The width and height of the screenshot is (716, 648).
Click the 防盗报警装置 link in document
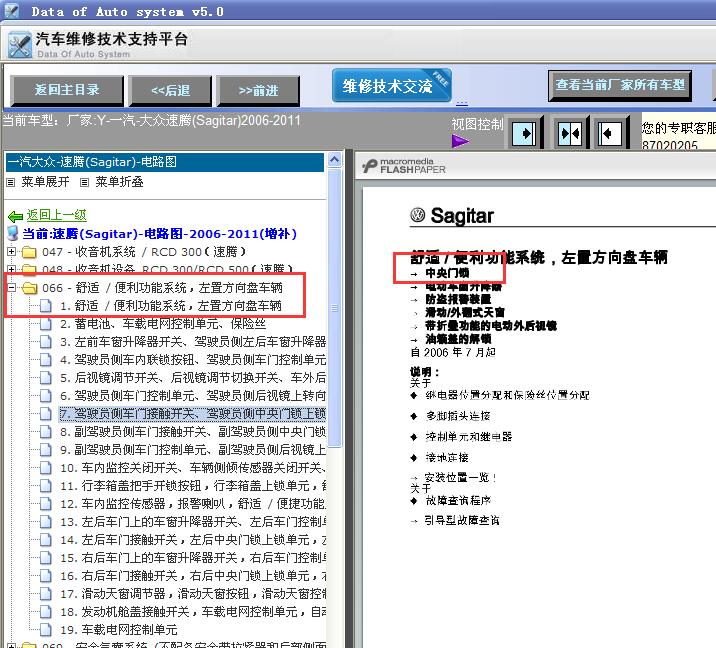pyautogui.click(x=458, y=300)
